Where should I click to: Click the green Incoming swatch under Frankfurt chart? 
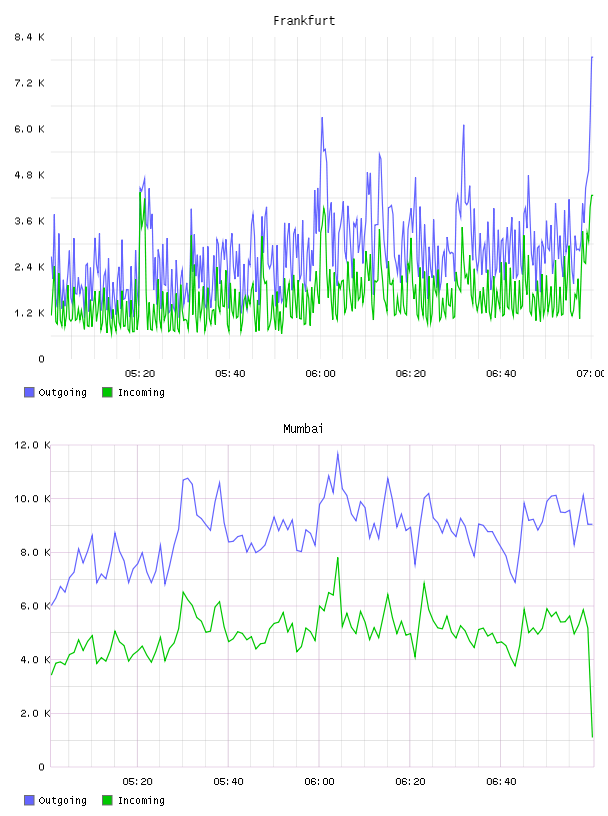(107, 392)
